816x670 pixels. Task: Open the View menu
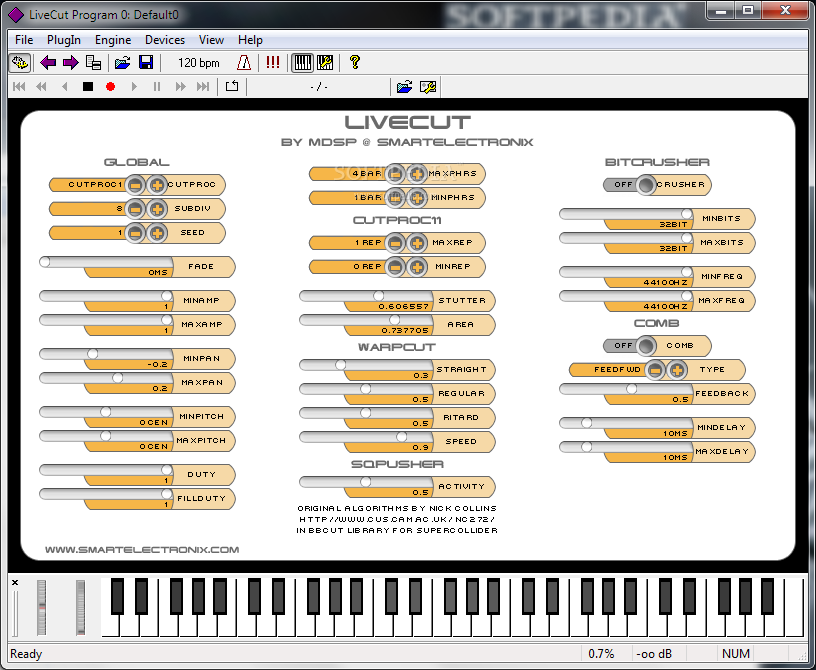click(211, 40)
